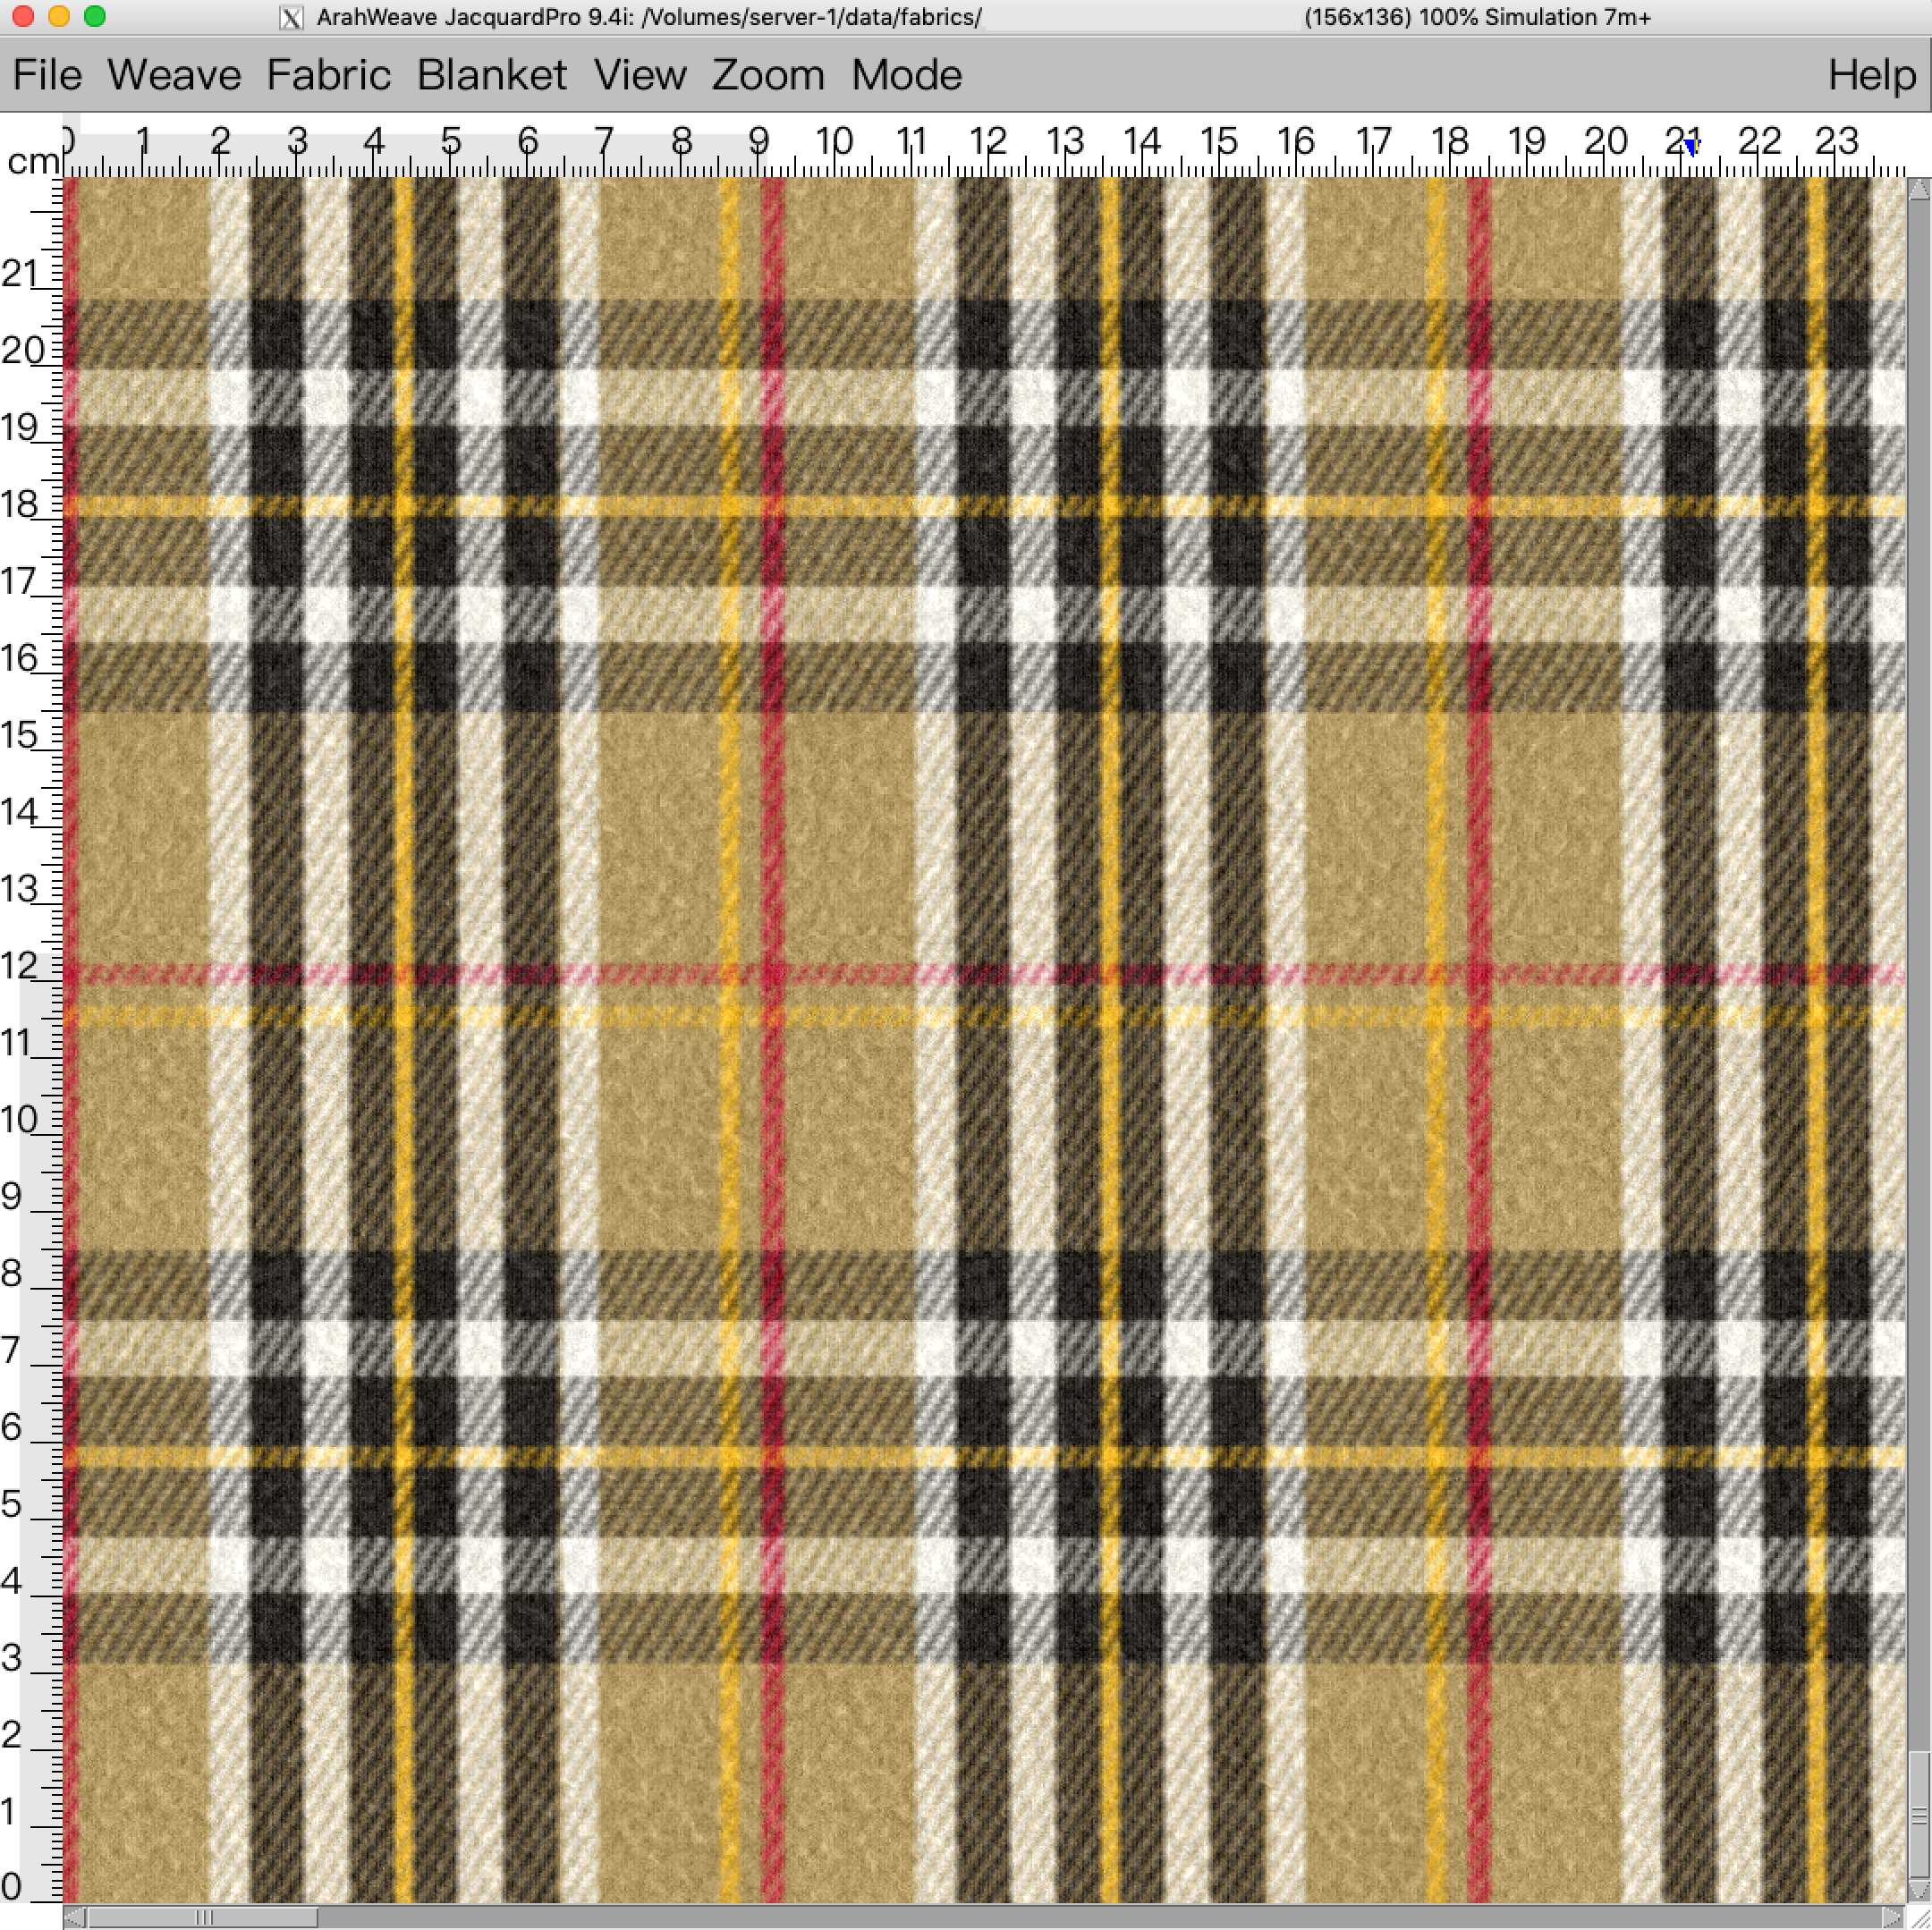Maximize the window using the green button
This screenshot has width=1932, height=1930.
click(95, 16)
